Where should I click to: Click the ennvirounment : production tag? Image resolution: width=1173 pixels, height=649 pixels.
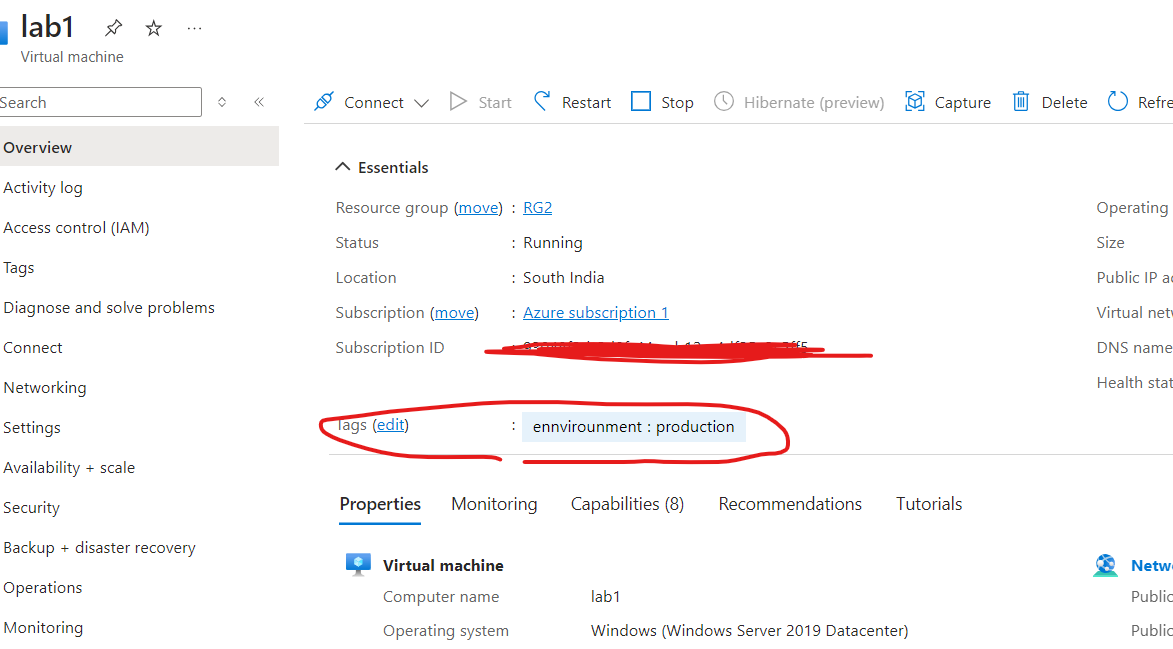pos(634,426)
